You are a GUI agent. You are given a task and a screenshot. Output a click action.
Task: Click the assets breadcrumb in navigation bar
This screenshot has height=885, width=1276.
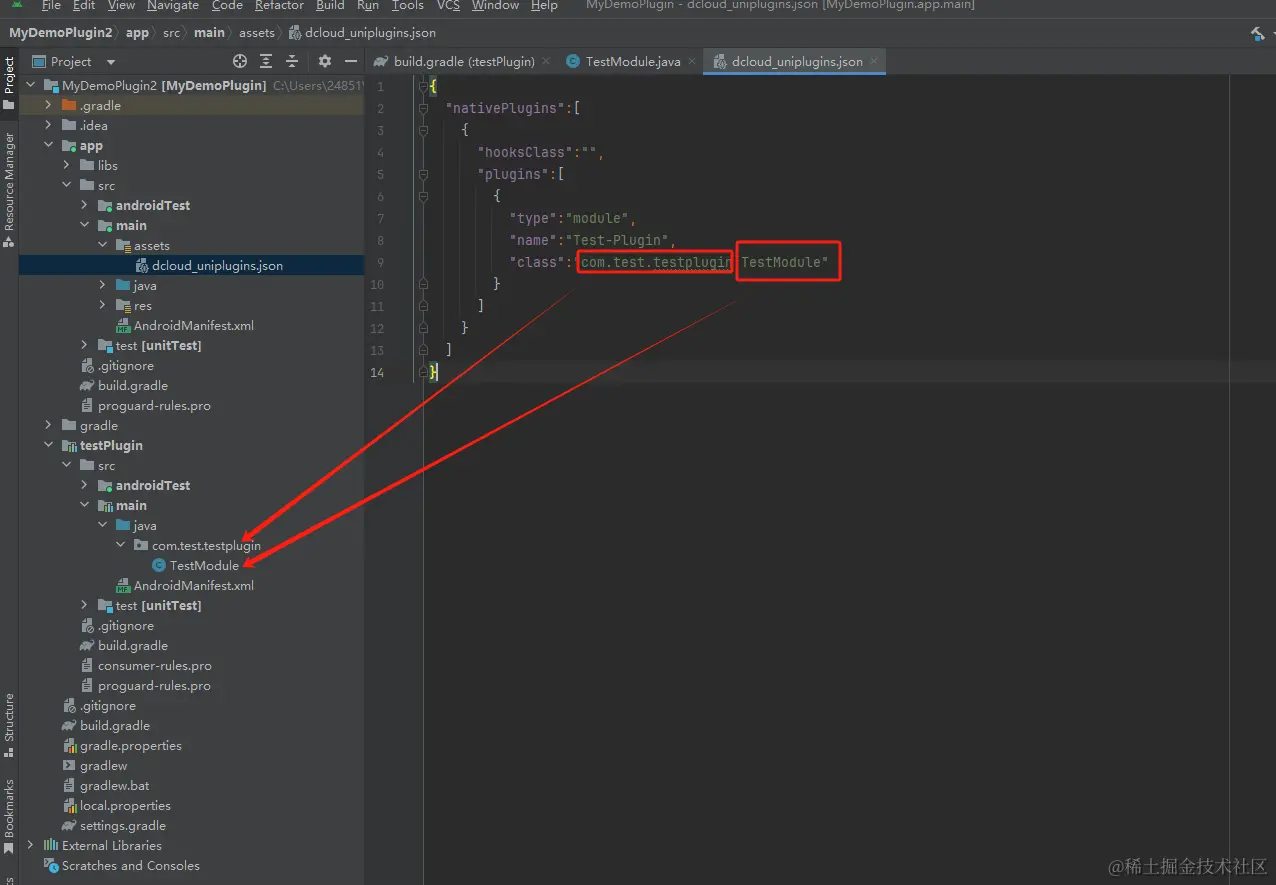point(257,33)
